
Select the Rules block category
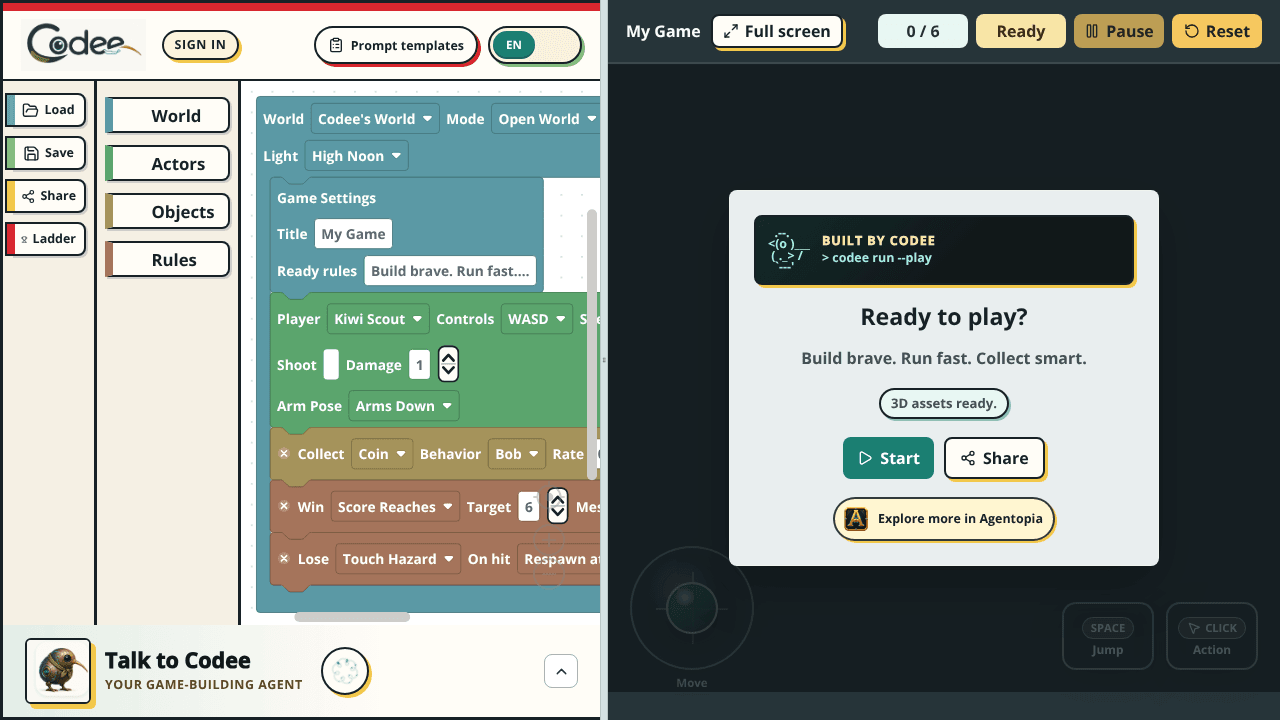coord(168,260)
